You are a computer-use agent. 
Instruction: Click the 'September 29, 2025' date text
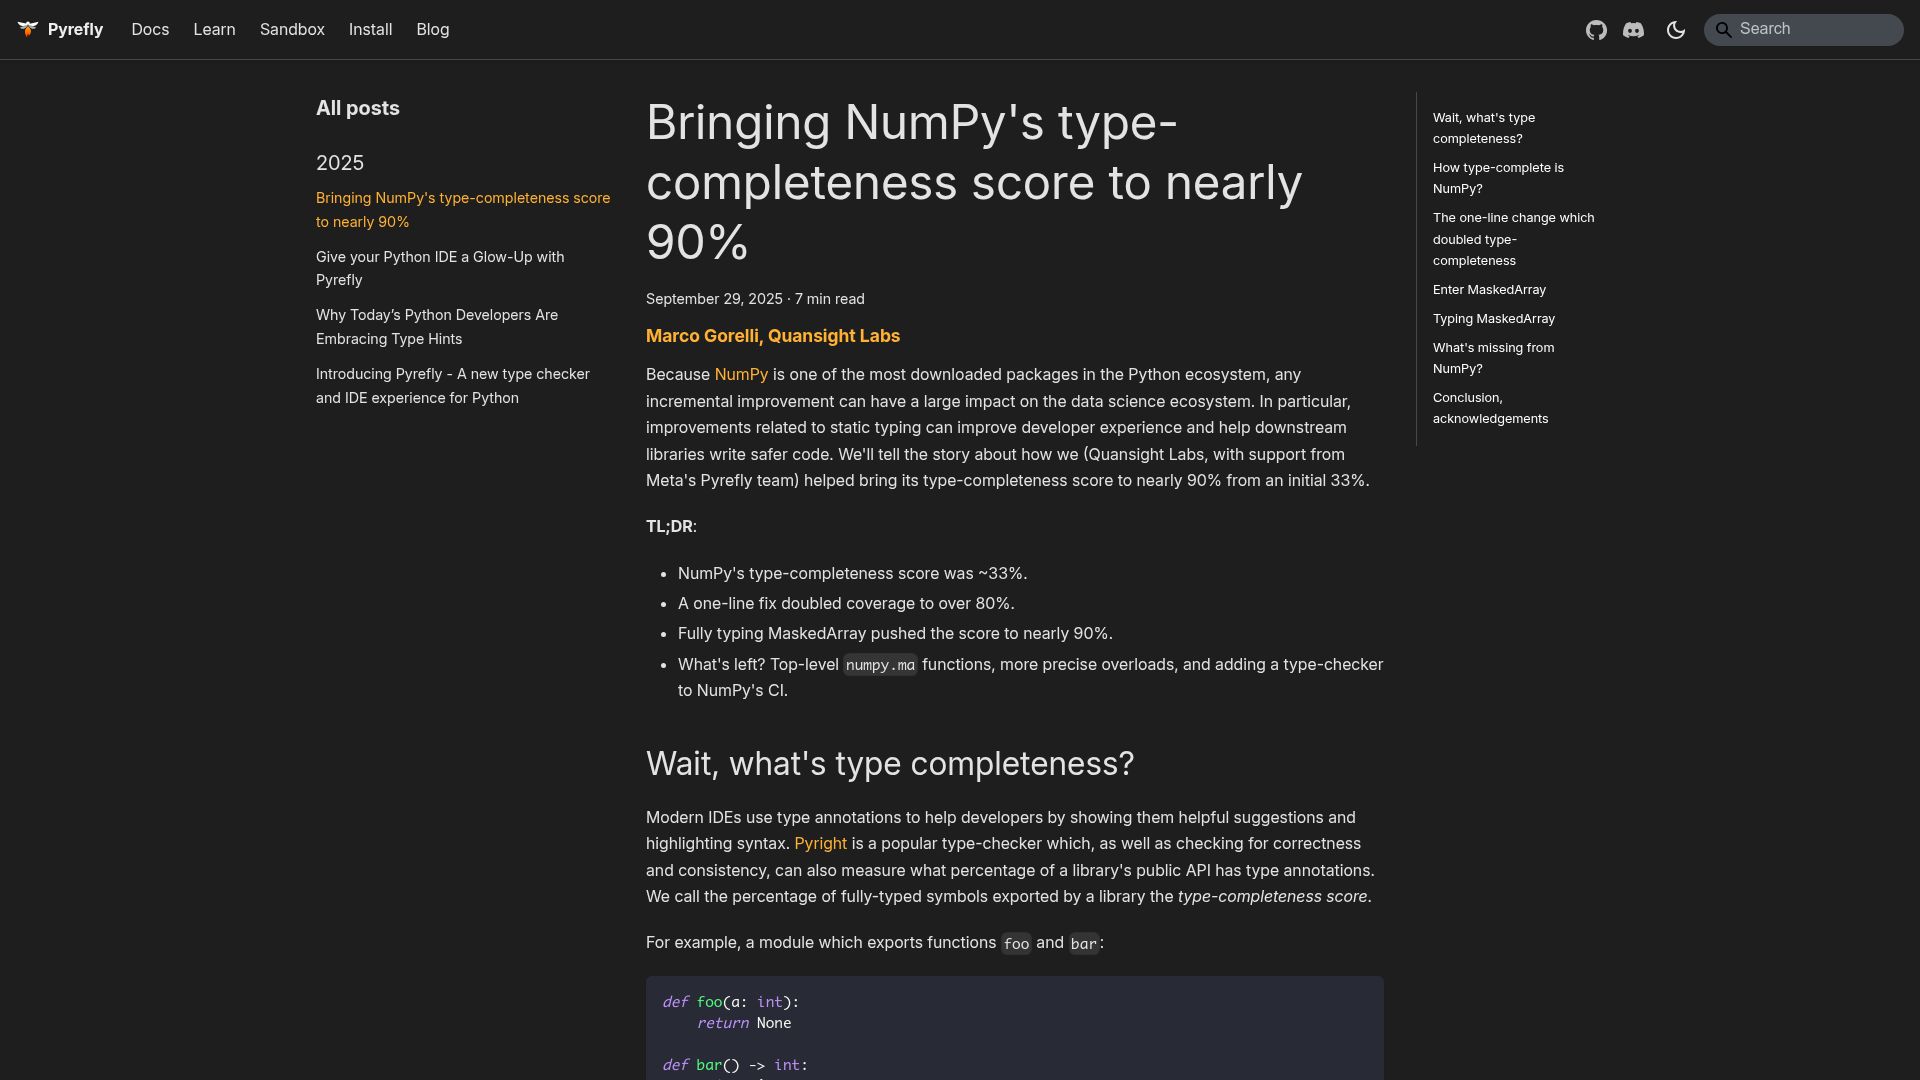pyautogui.click(x=714, y=299)
